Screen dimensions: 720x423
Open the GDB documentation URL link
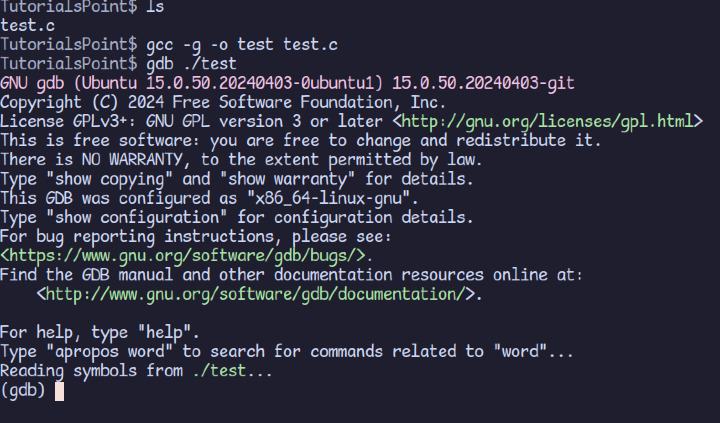point(259,294)
